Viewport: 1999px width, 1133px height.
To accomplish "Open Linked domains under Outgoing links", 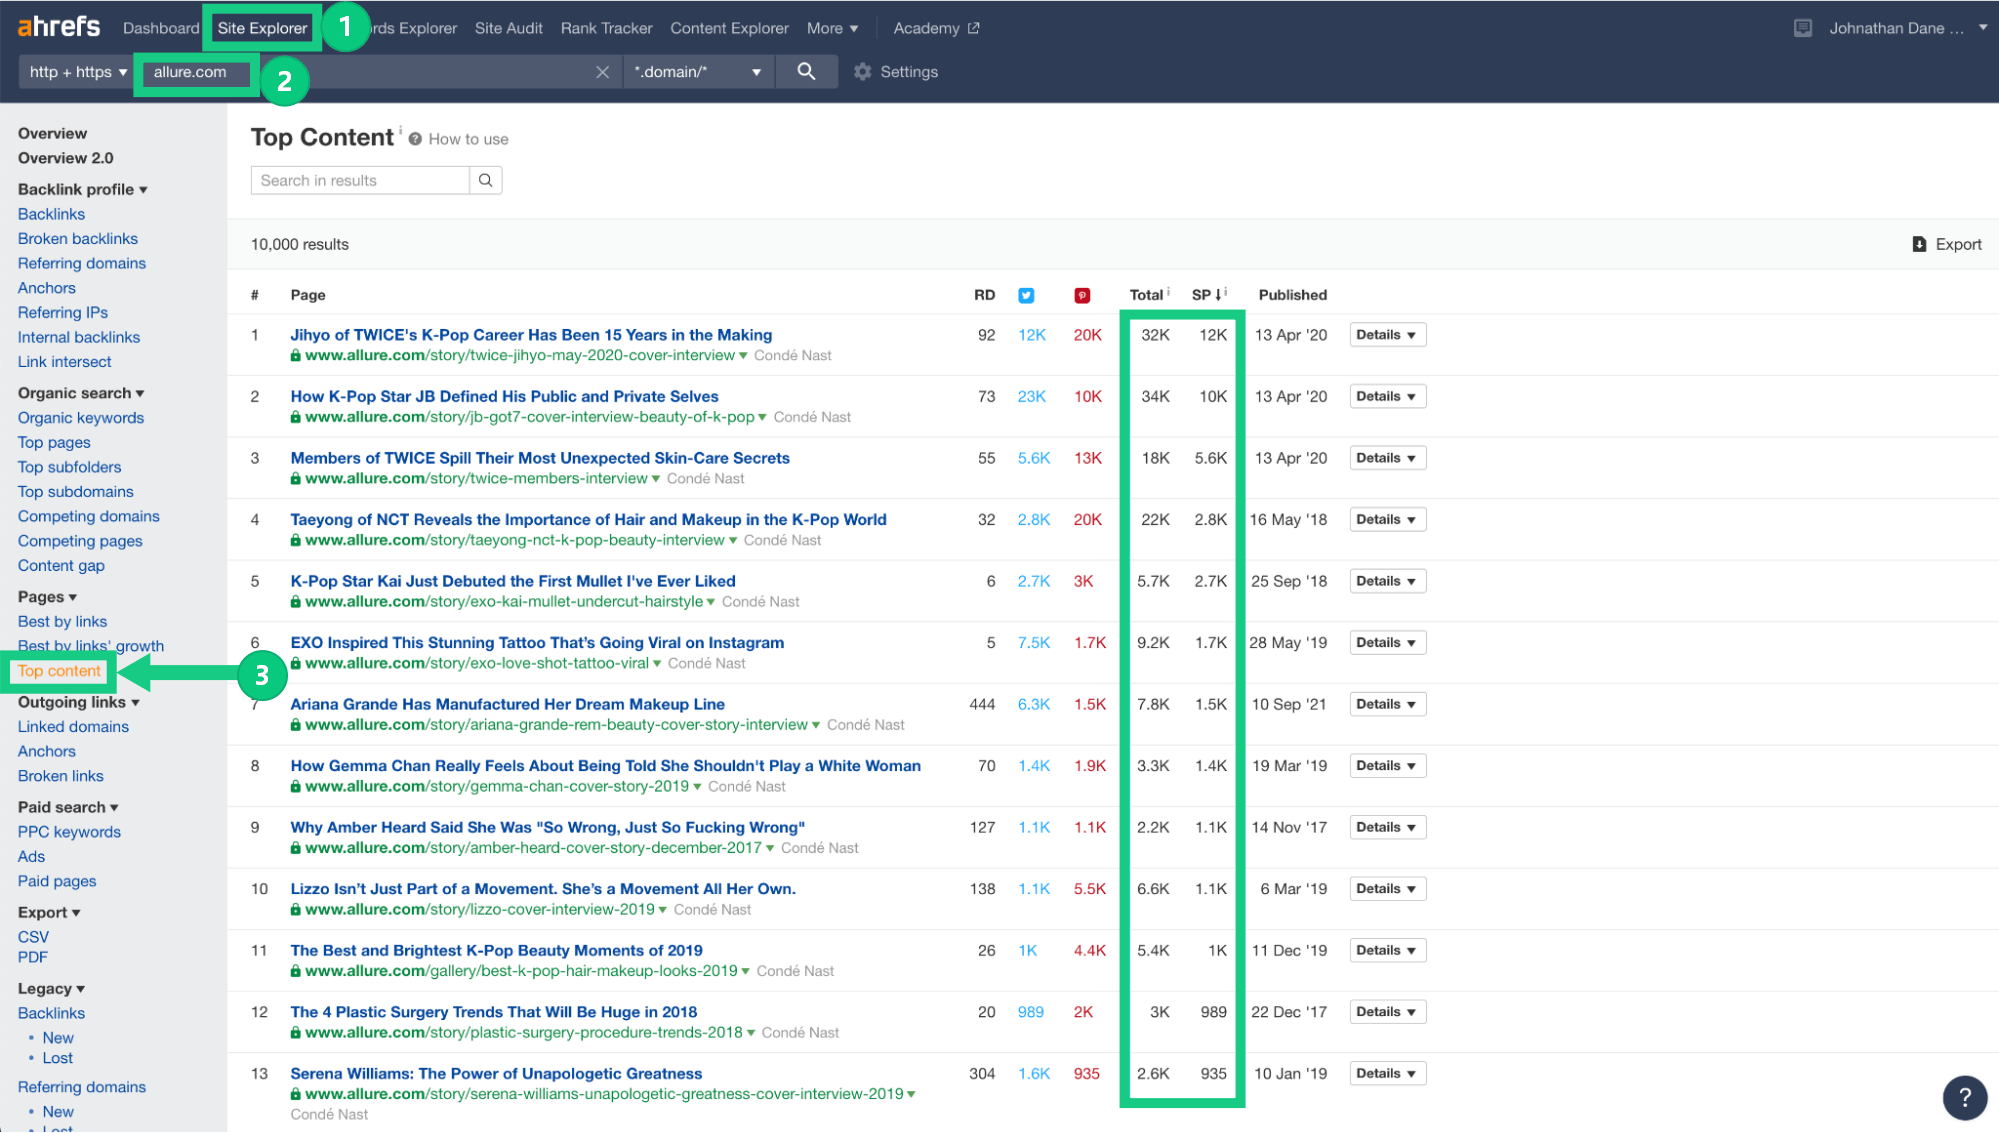I will click(x=73, y=727).
